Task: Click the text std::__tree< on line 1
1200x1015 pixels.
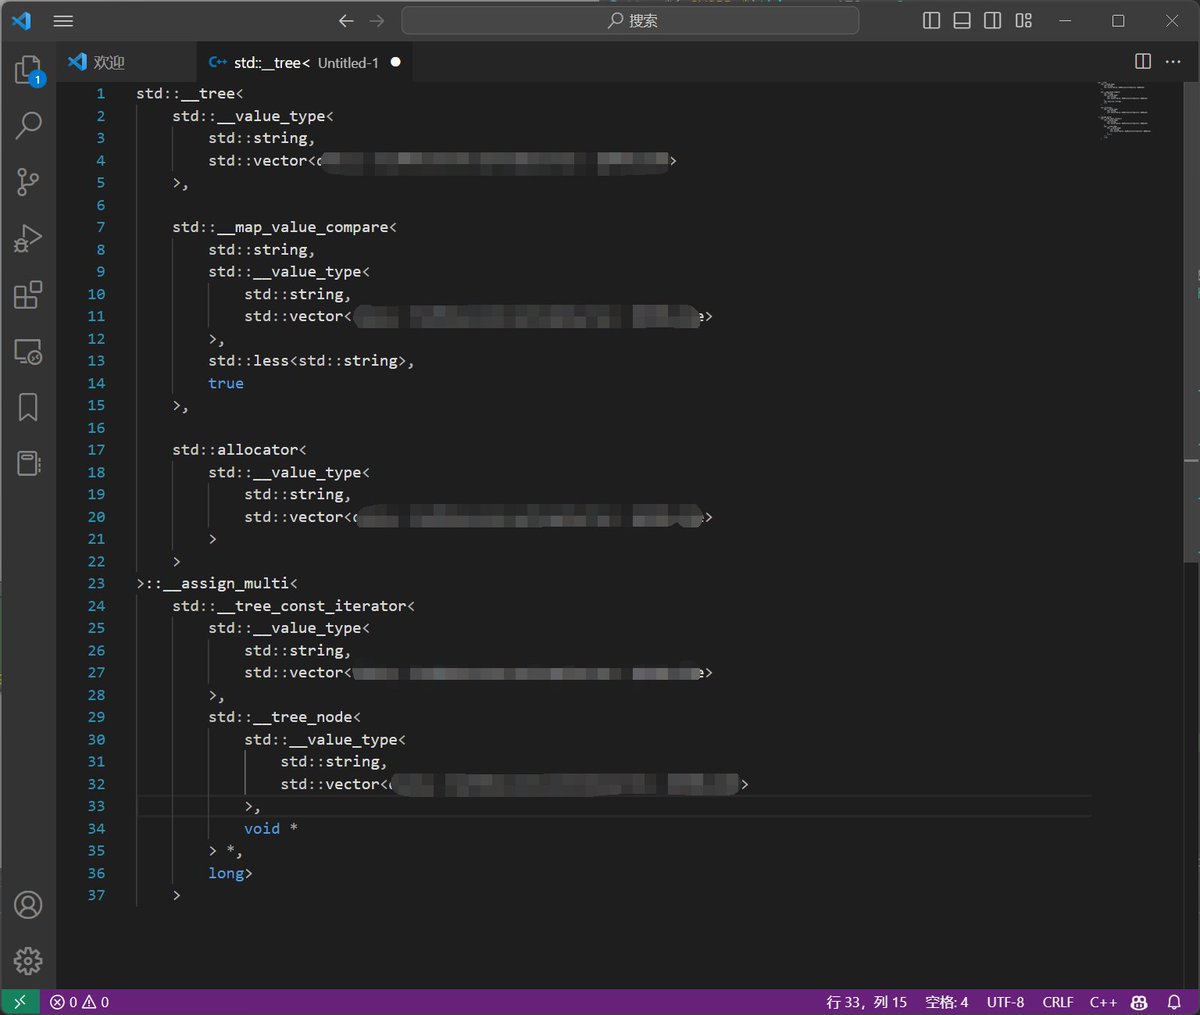Action: pos(190,93)
